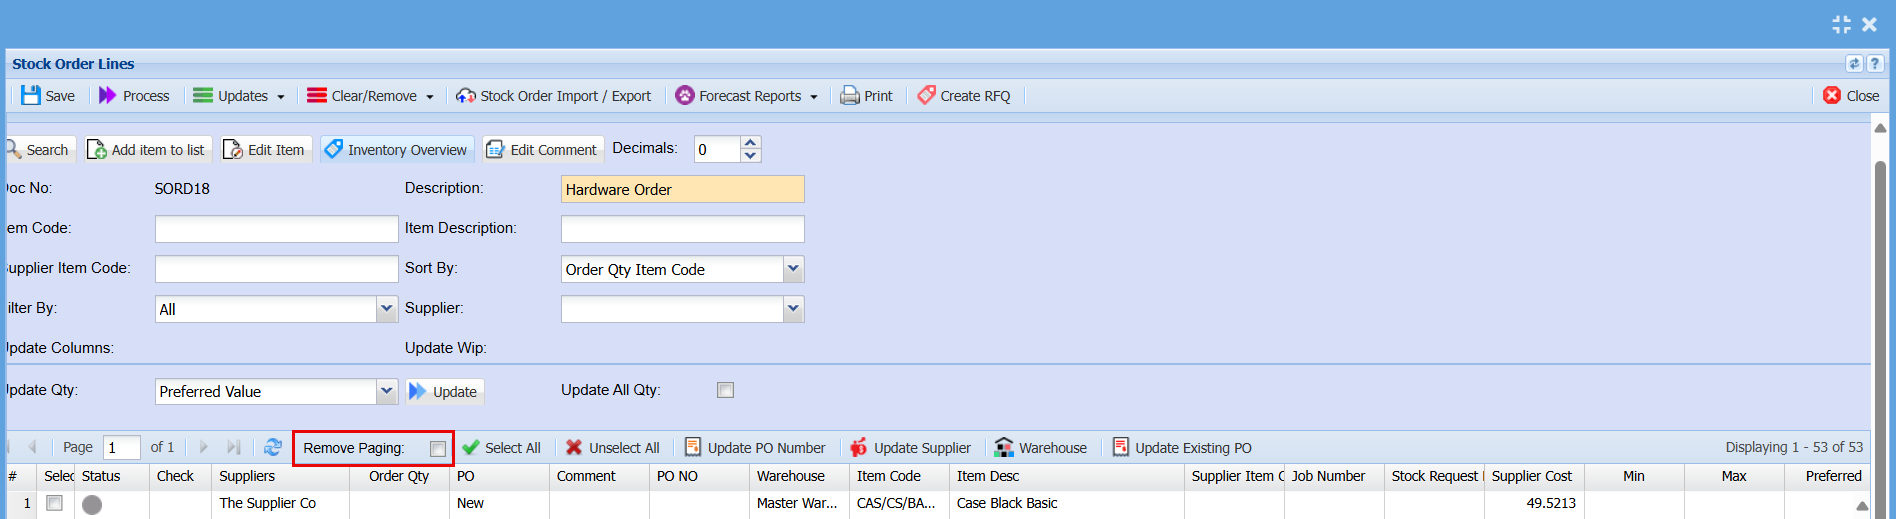Click the exit fullscreen icon at top
Viewport: 1896px width, 519px height.
pyautogui.click(x=1841, y=24)
